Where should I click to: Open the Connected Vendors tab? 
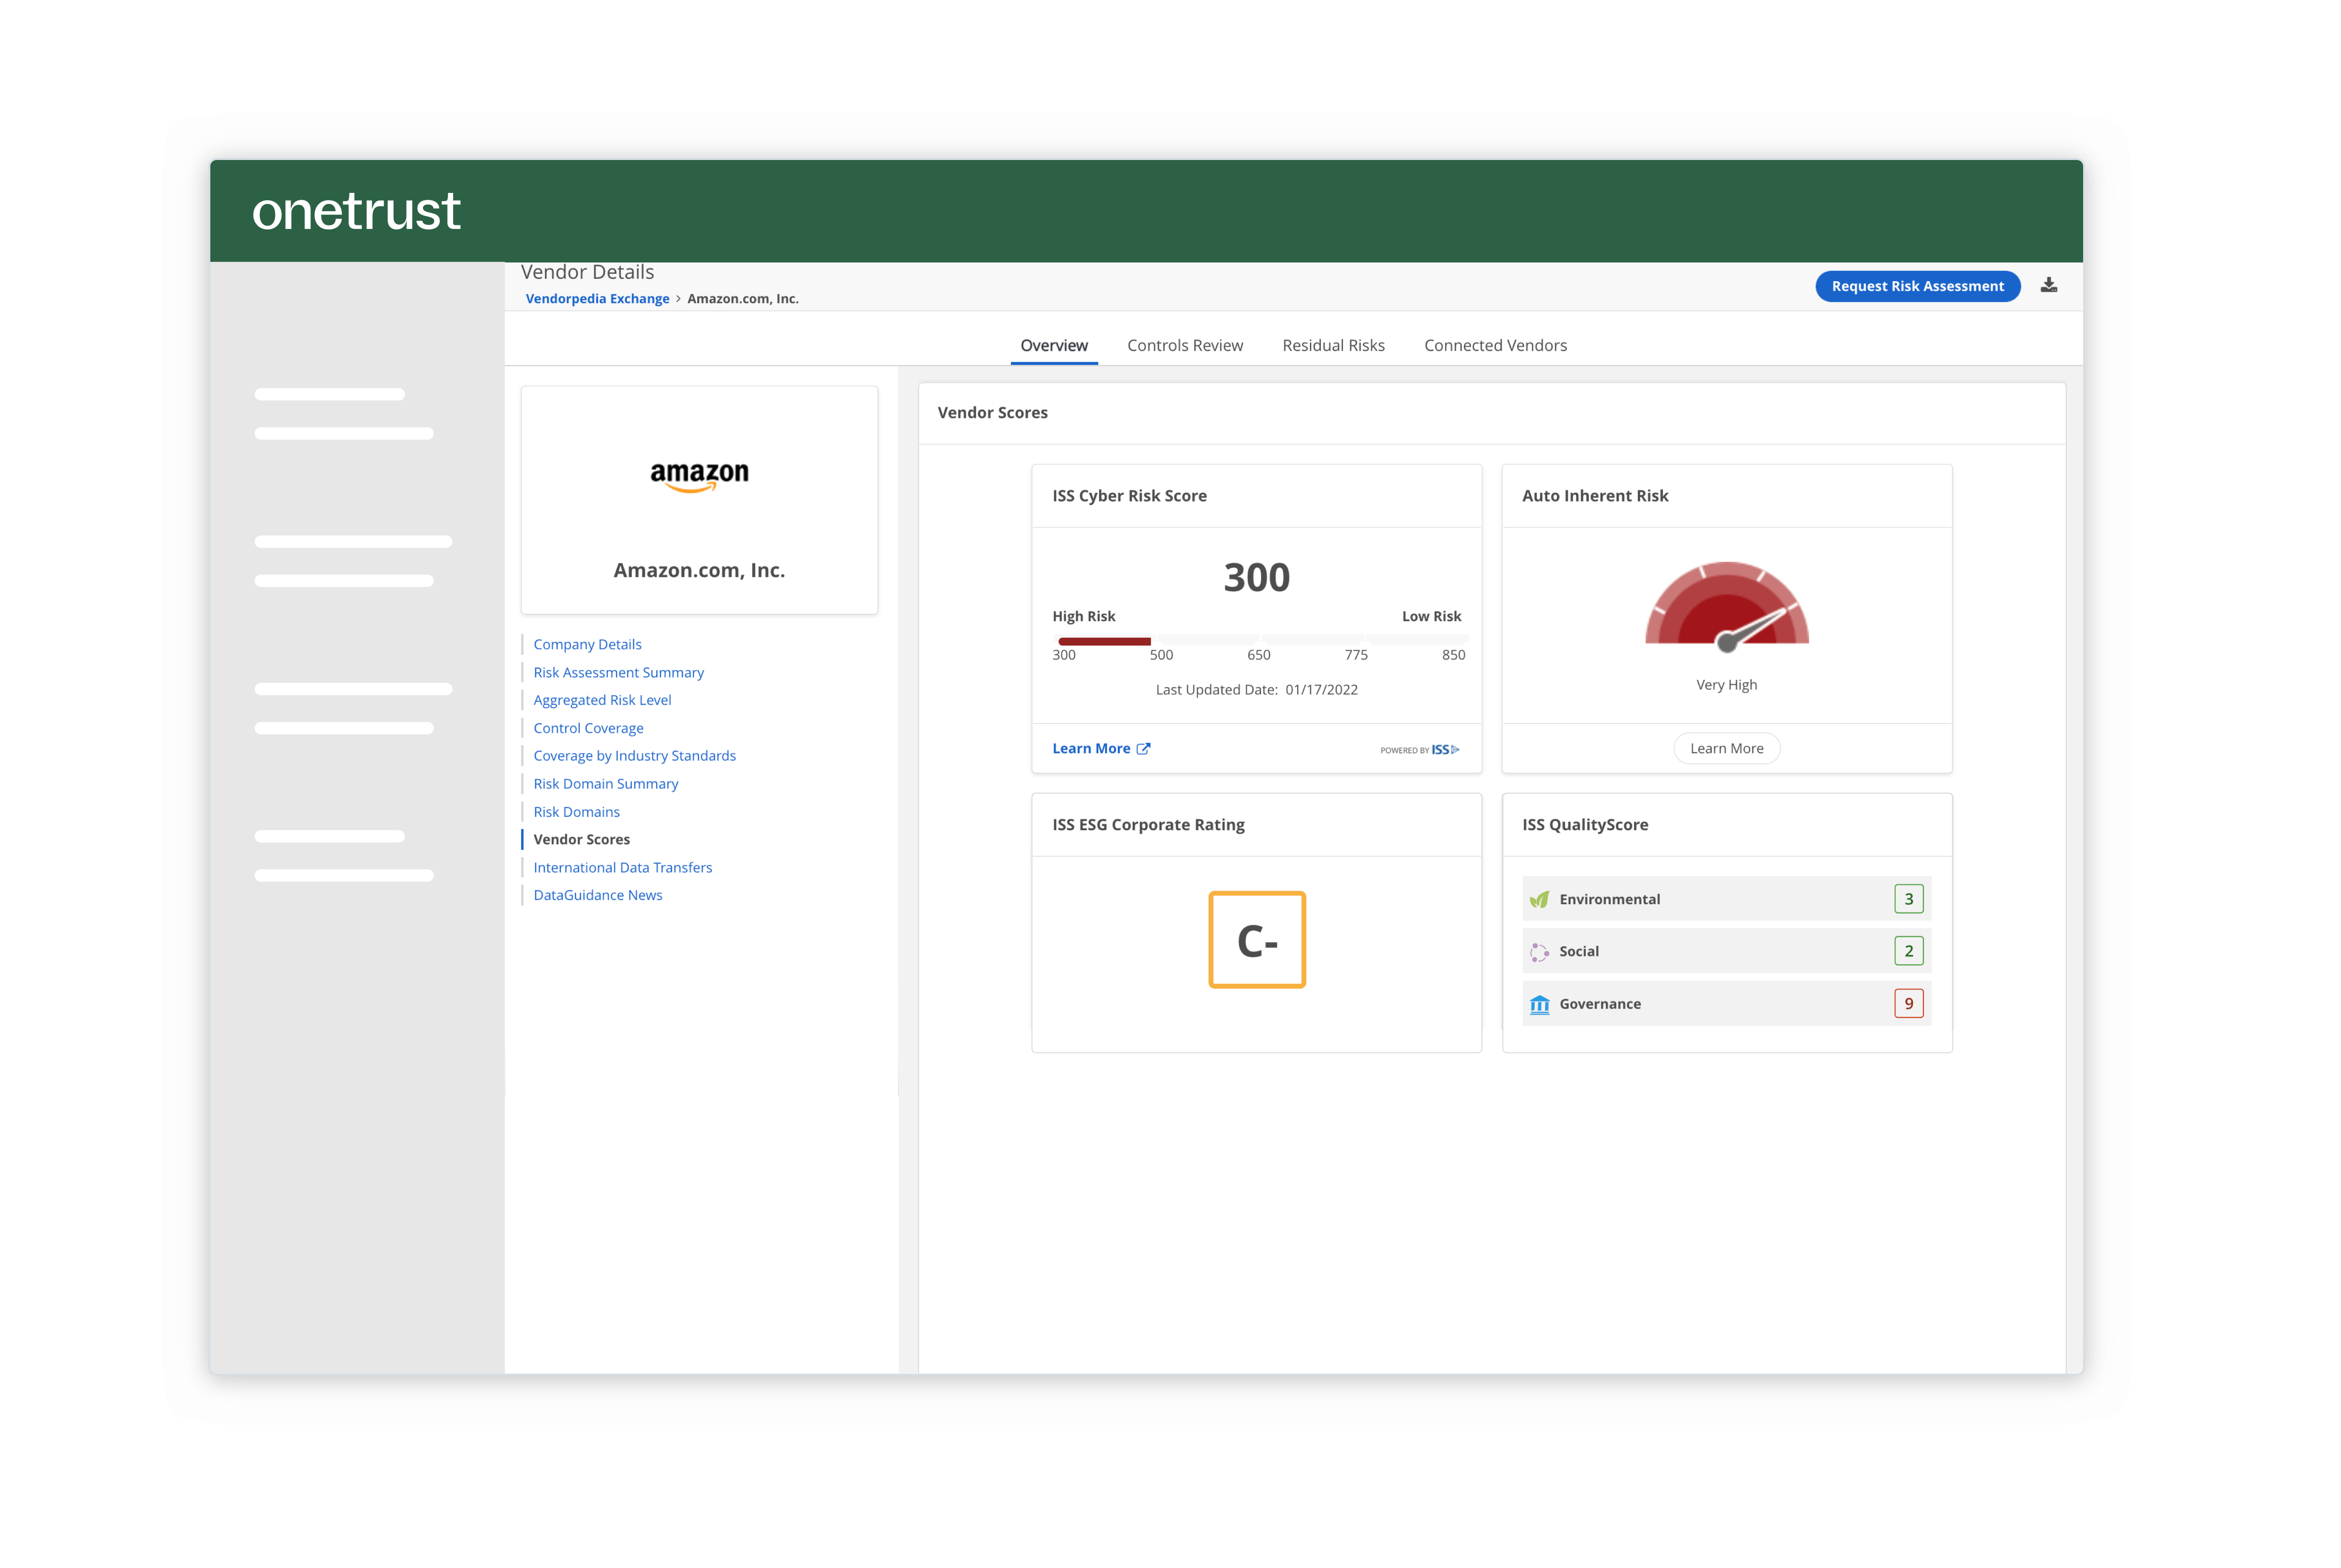(1495, 345)
